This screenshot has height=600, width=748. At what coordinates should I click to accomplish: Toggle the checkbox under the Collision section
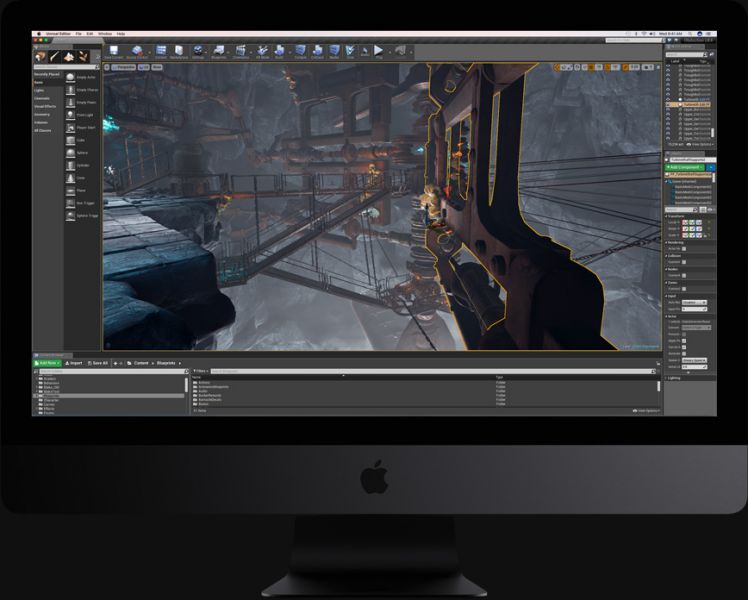pyautogui.click(x=684, y=262)
